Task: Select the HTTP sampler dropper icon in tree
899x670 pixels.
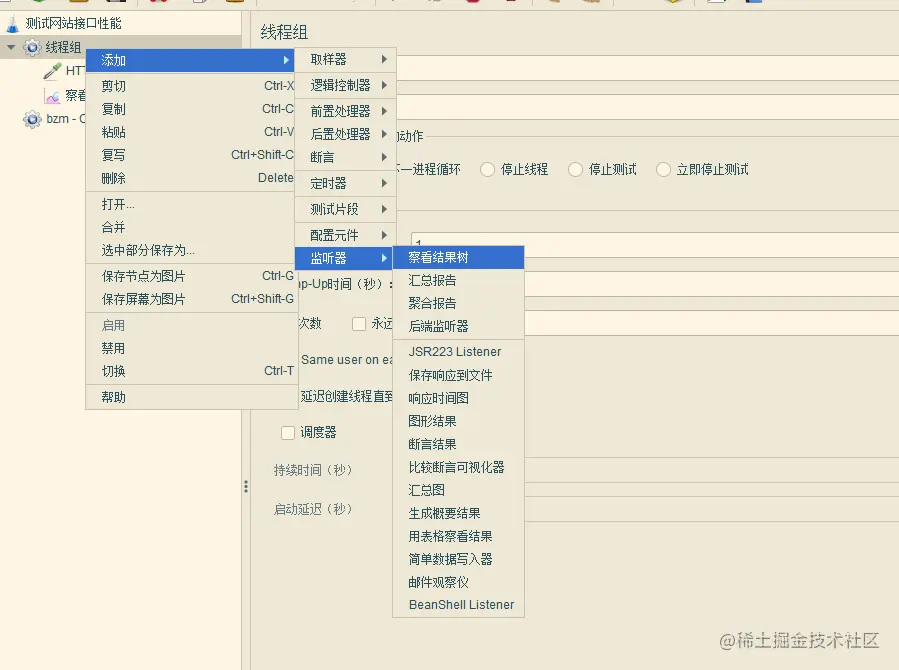Action: (50, 70)
